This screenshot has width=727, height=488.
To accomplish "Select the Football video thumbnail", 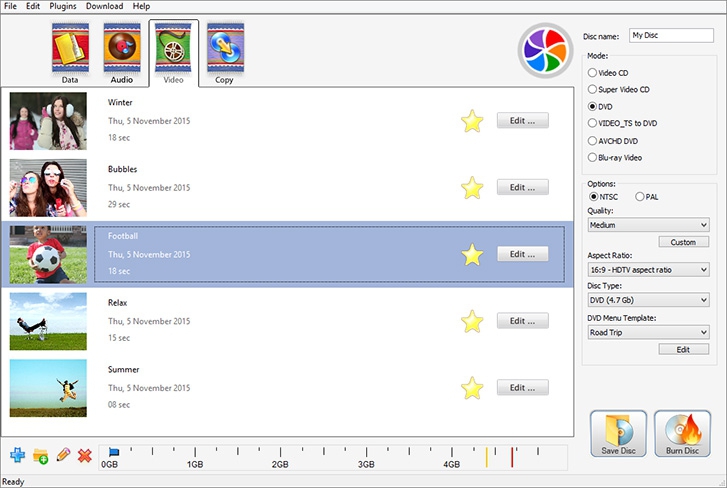I will (48, 254).
